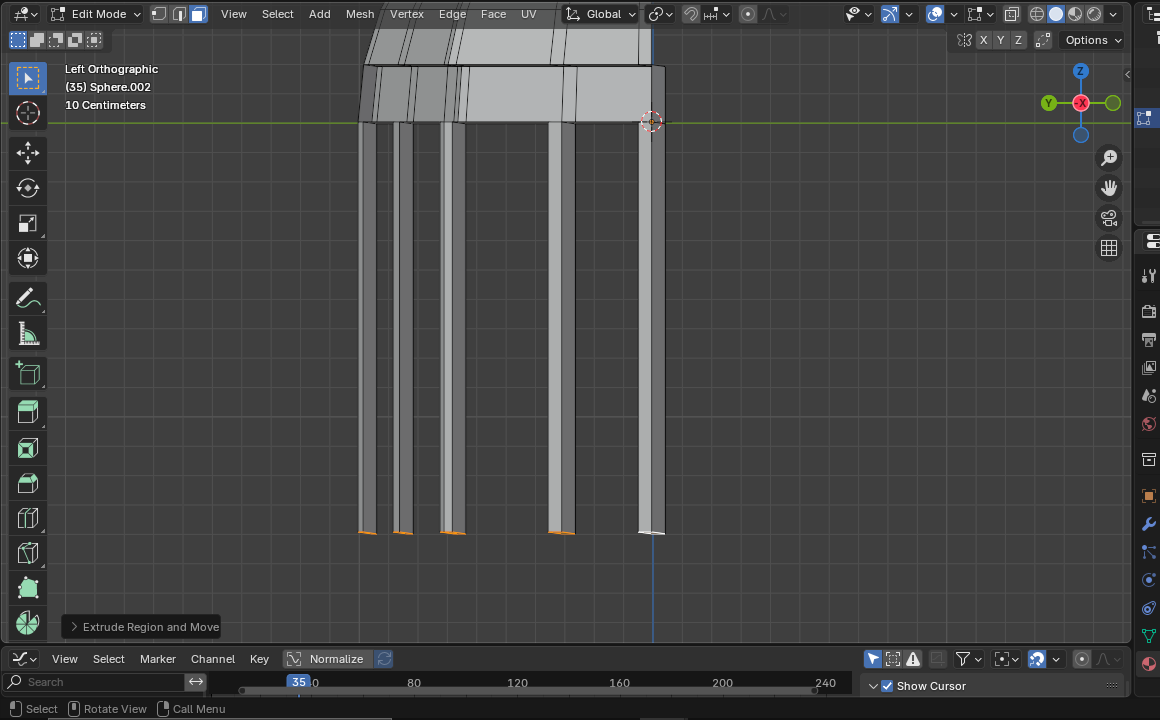Image resolution: width=1160 pixels, height=720 pixels.
Task: Choose the Rotate tool in toolbar
Action: pos(27,188)
